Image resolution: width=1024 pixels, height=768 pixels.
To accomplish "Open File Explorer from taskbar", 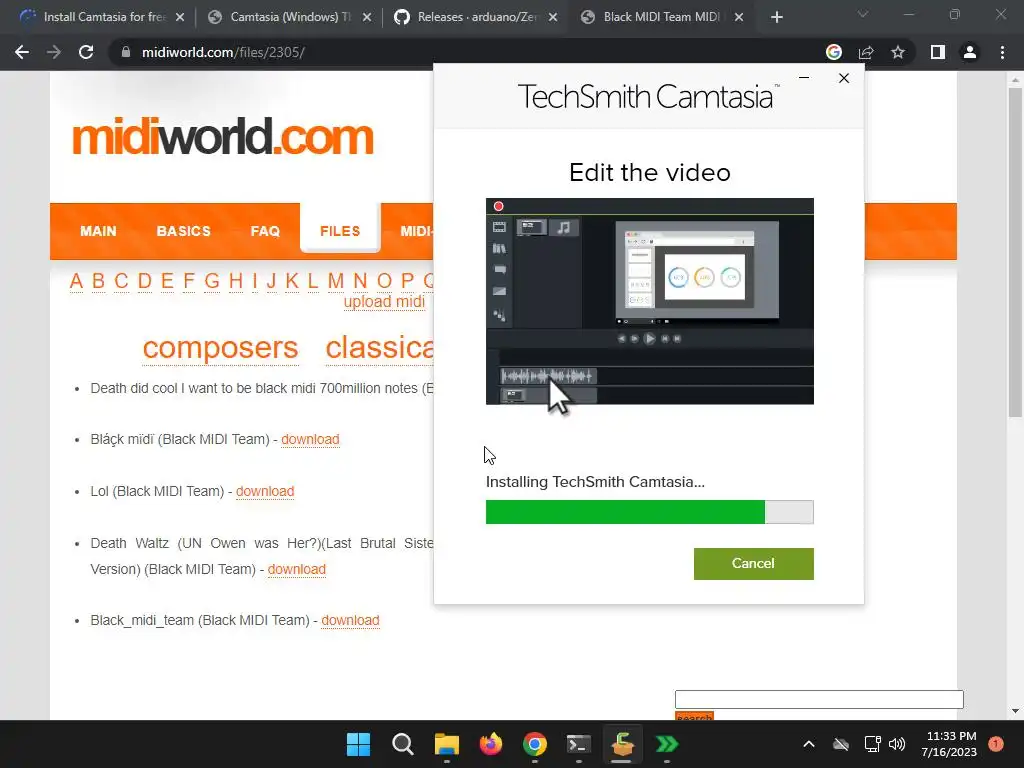I will [447, 744].
